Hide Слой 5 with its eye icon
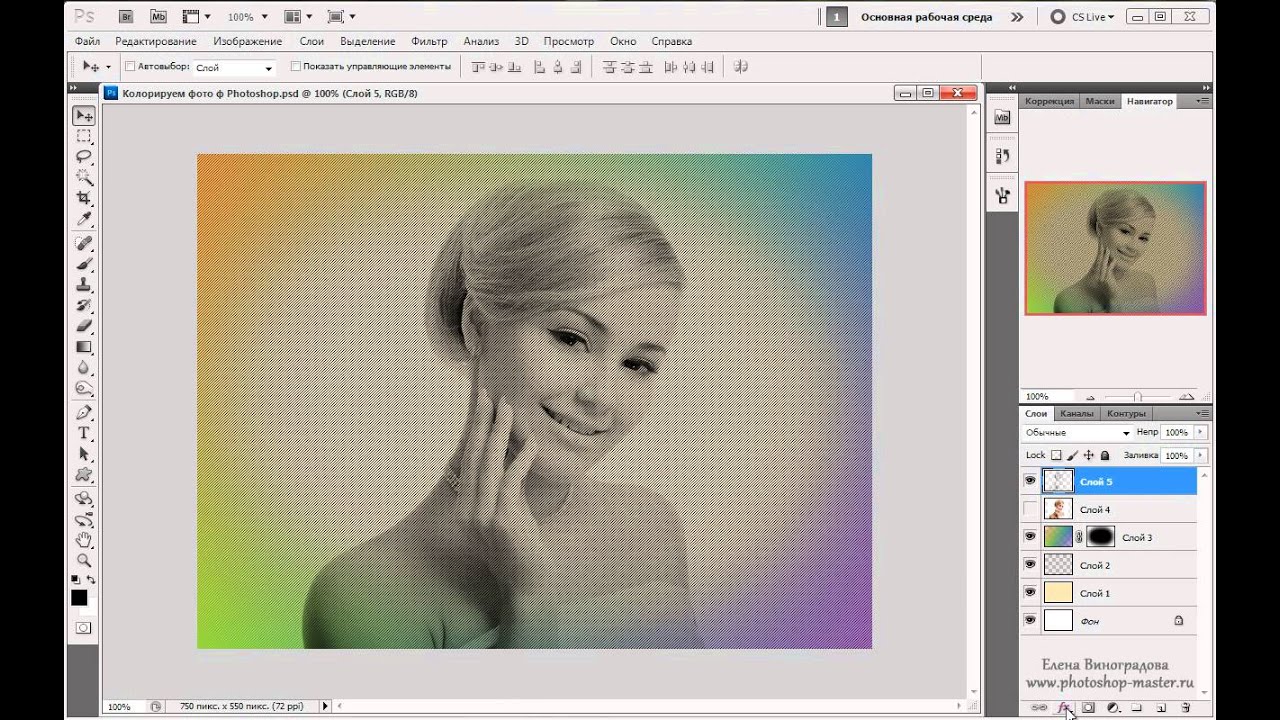Viewport: 1280px width, 720px height. pos(1030,481)
